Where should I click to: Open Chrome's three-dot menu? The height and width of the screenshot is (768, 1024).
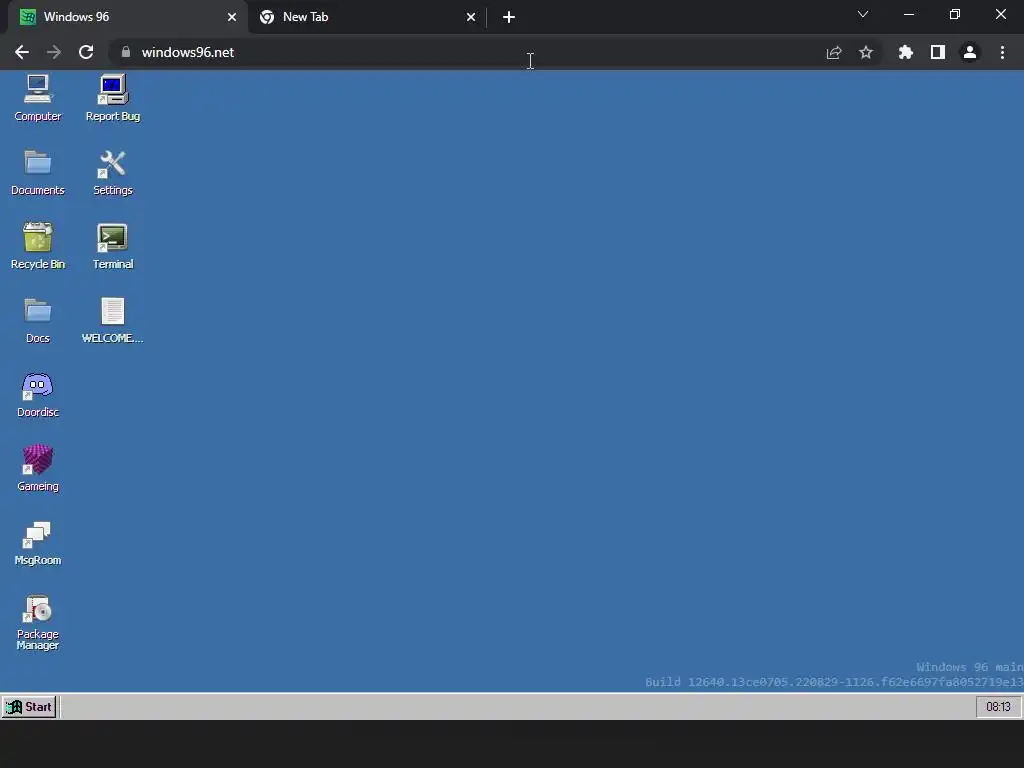1002,52
